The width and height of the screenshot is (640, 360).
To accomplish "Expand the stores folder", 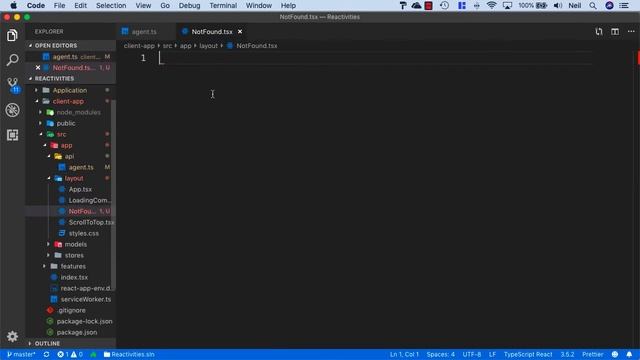I will pyautogui.click(x=74, y=256).
